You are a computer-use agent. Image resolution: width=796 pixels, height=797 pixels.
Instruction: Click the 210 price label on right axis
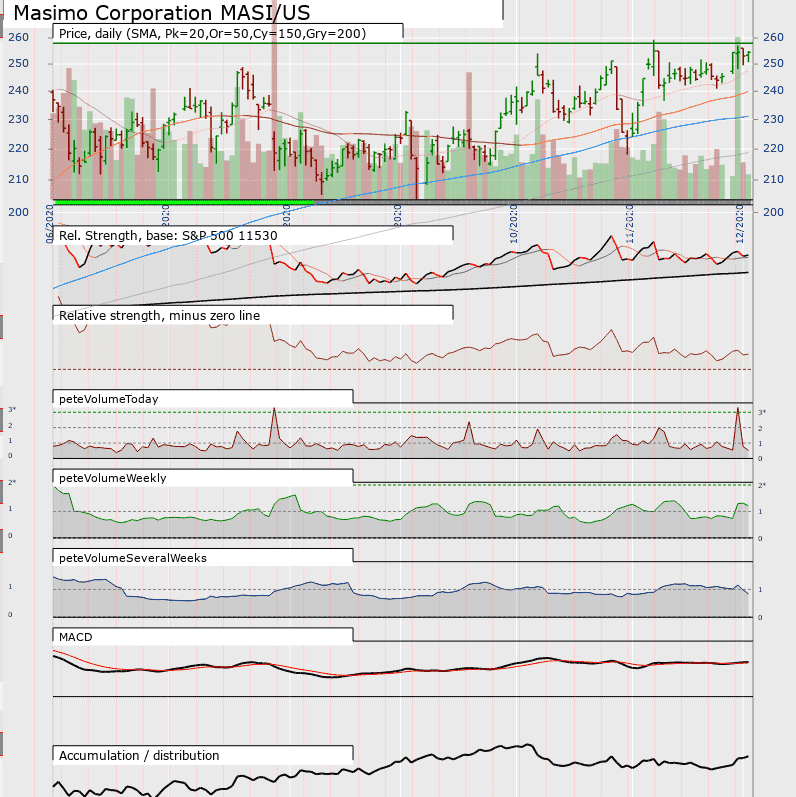[773, 179]
